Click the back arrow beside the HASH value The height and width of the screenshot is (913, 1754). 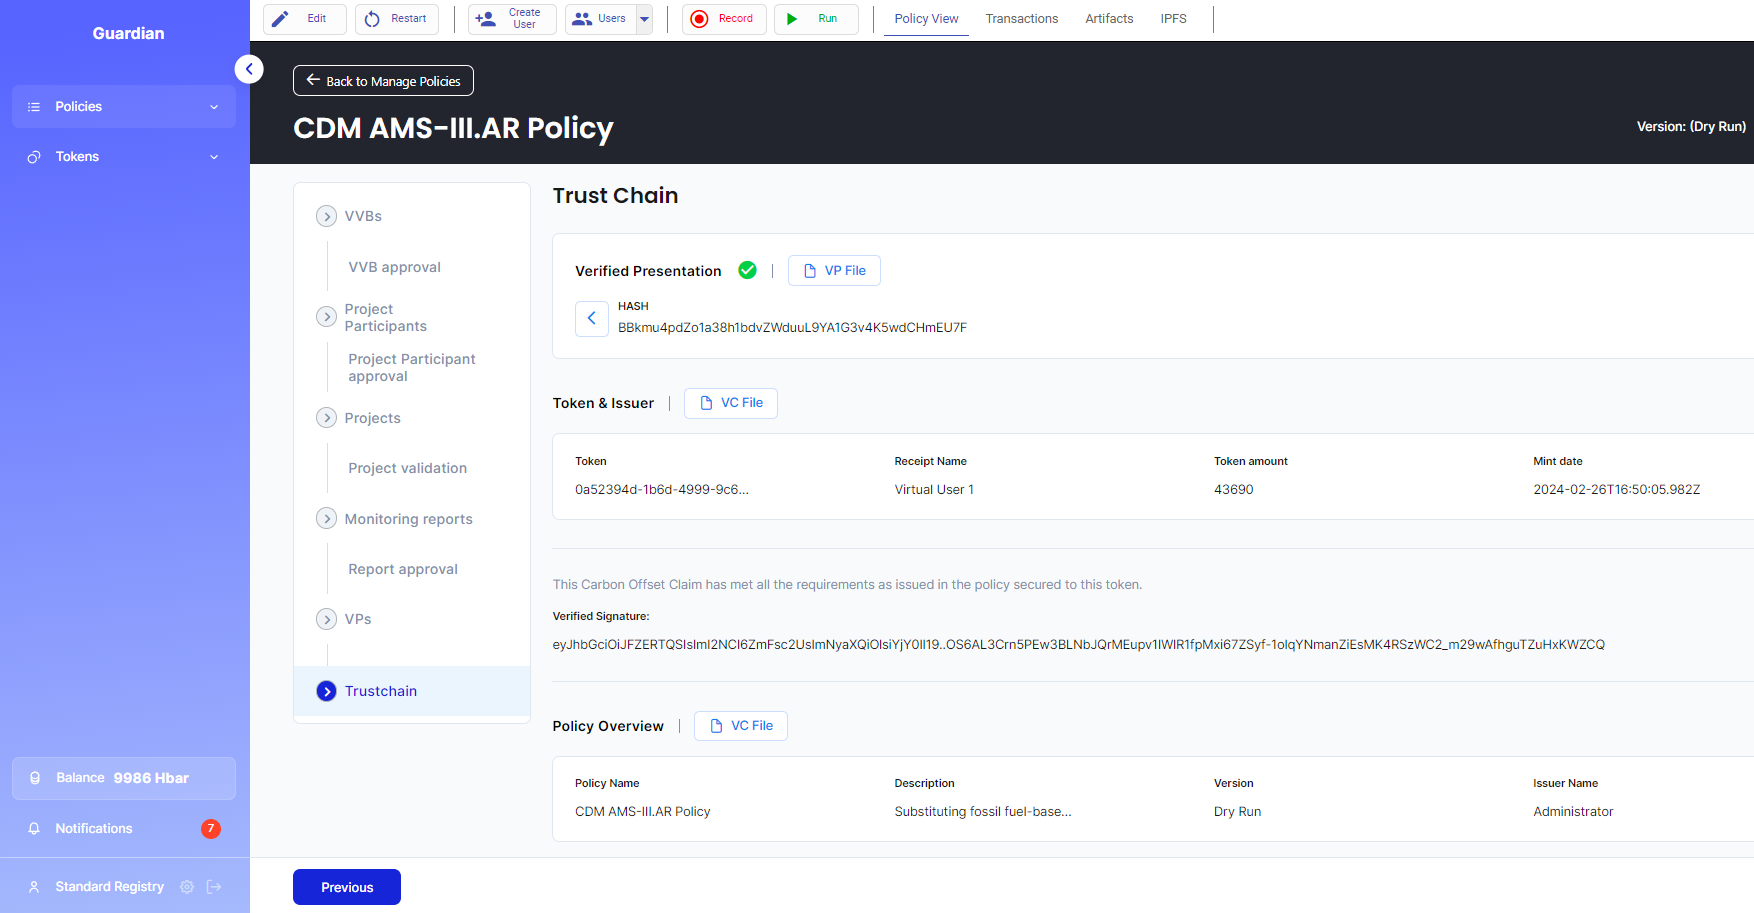click(591, 318)
